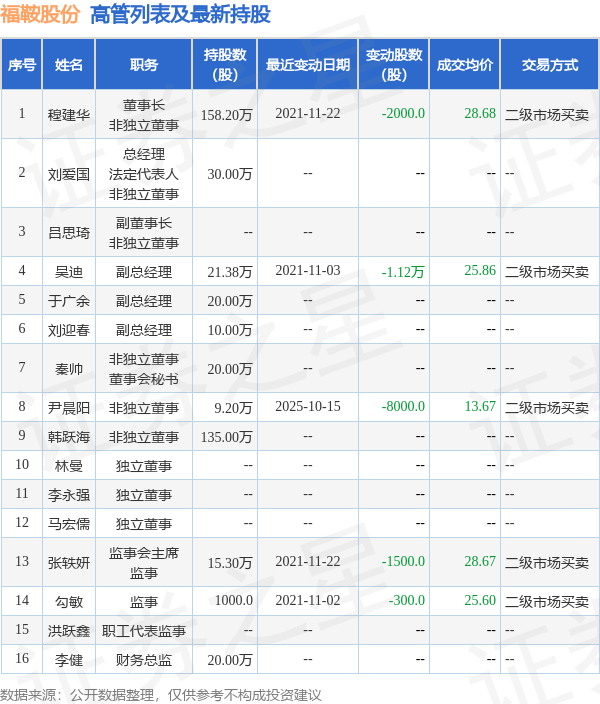The width and height of the screenshot is (600, 704).
Task: Click the change amount -1500.0
Action: pos(403,561)
